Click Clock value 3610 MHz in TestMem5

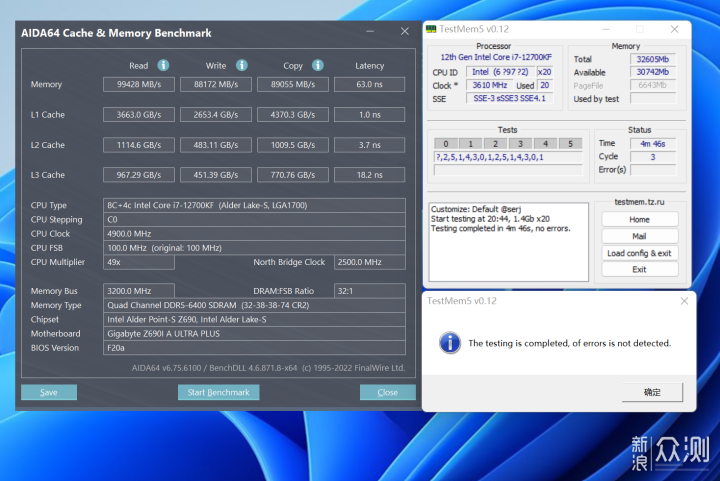point(489,85)
